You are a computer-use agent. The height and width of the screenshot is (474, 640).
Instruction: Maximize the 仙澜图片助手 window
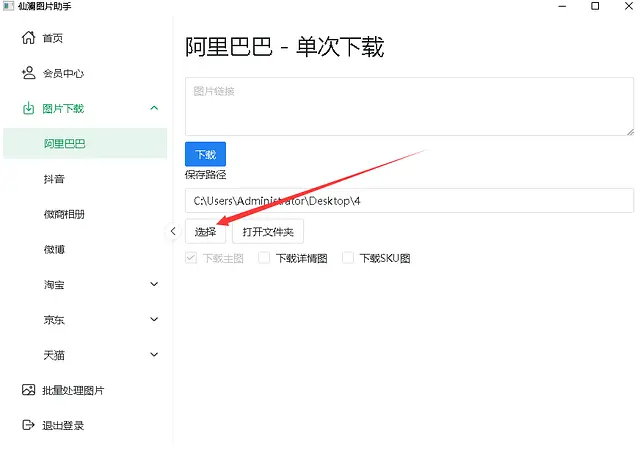click(595, 6)
